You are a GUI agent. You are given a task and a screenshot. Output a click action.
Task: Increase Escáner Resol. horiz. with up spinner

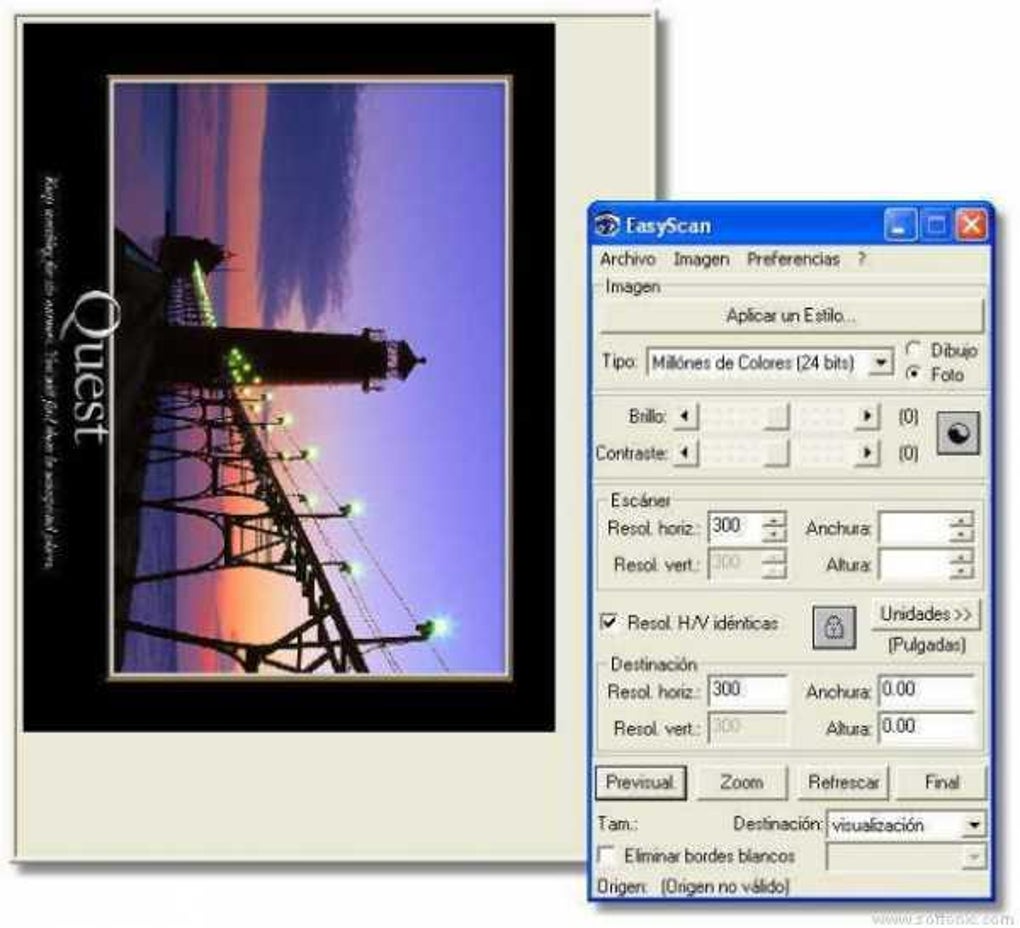coord(774,520)
